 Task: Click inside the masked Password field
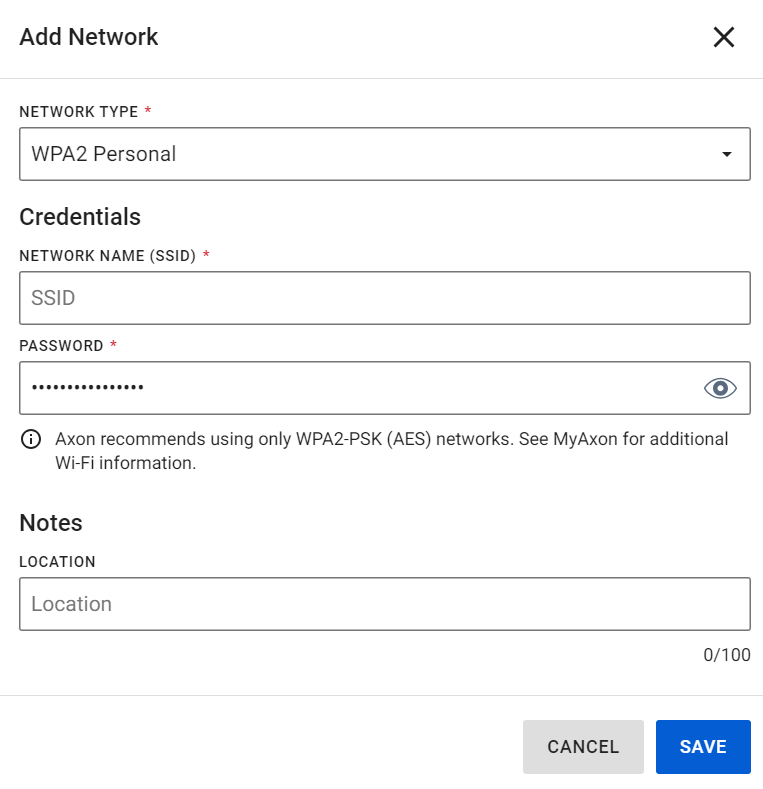[350, 388]
